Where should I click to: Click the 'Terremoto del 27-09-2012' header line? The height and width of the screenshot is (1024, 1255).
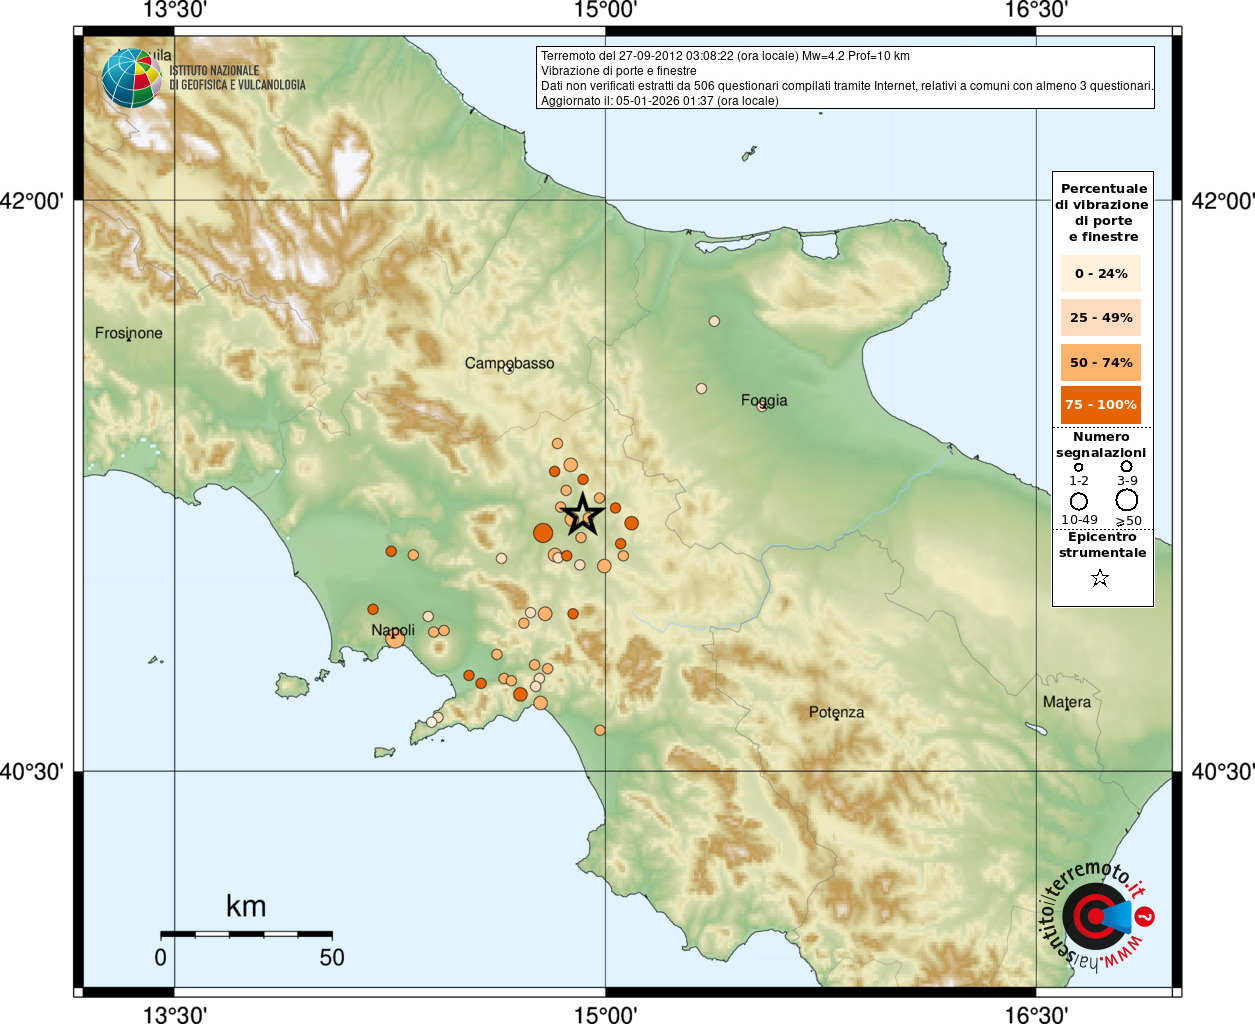725,56
